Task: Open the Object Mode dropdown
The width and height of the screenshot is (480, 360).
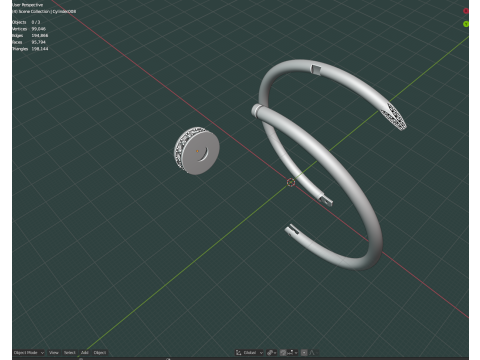Action: pyautogui.click(x=29, y=352)
